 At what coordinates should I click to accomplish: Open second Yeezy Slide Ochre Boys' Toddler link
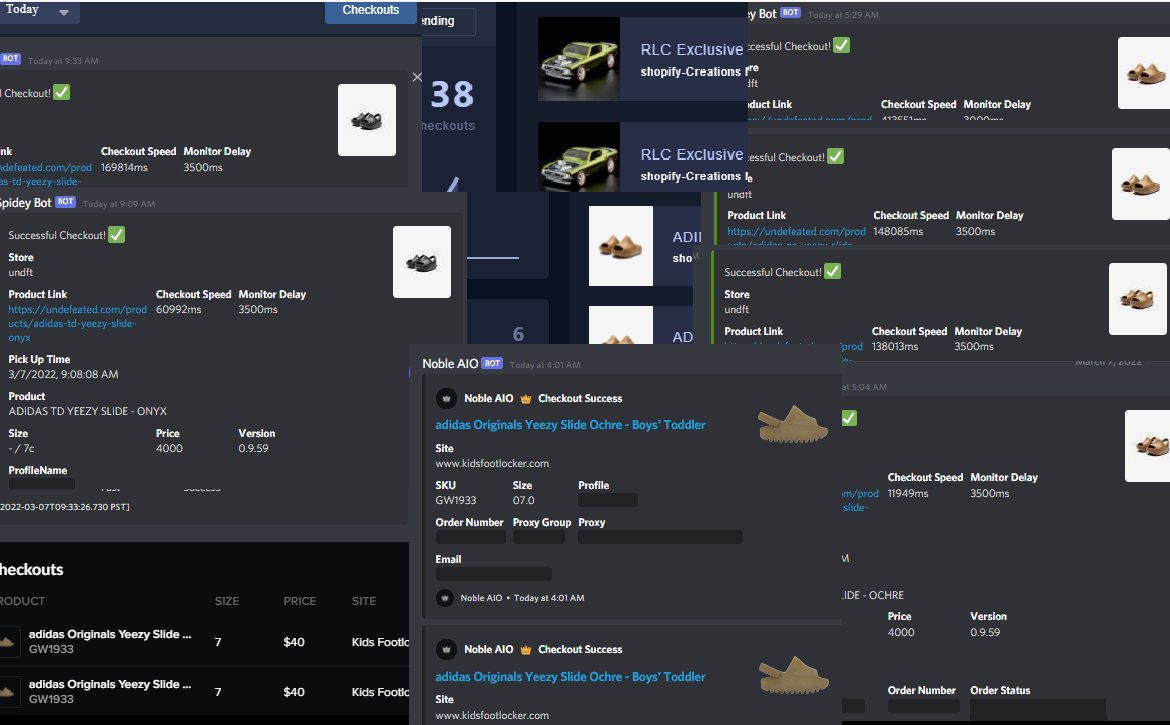(570, 677)
